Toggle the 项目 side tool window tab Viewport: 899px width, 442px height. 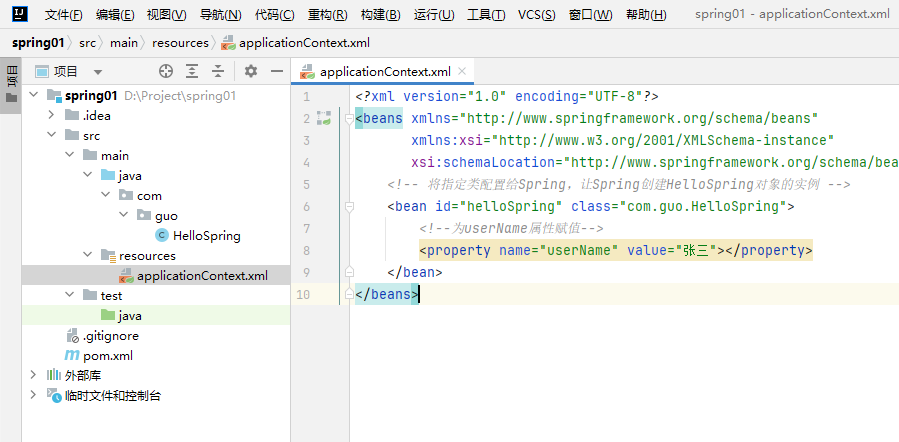11,80
